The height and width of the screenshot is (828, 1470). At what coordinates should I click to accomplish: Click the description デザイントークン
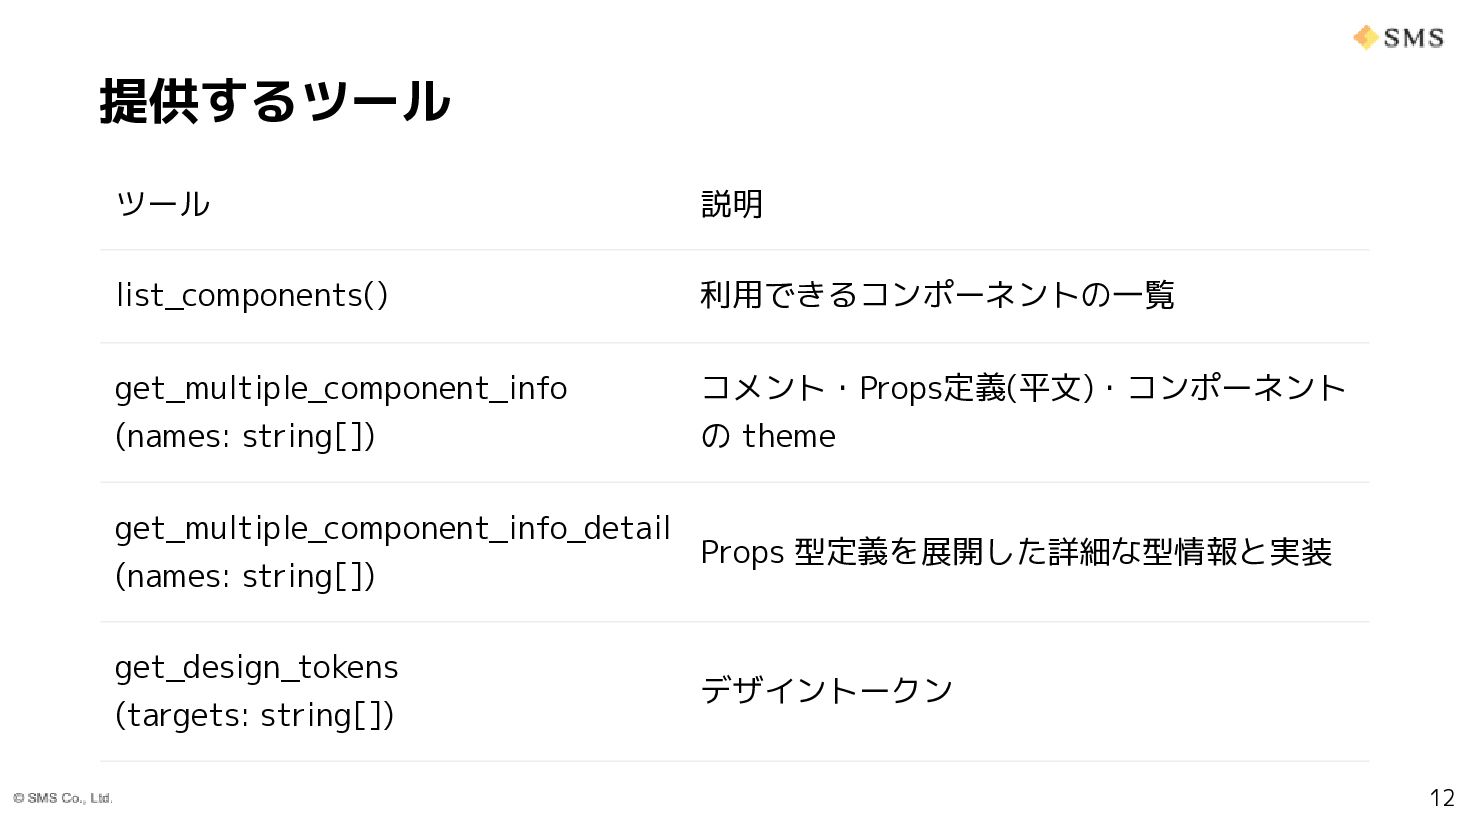[826, 691]
